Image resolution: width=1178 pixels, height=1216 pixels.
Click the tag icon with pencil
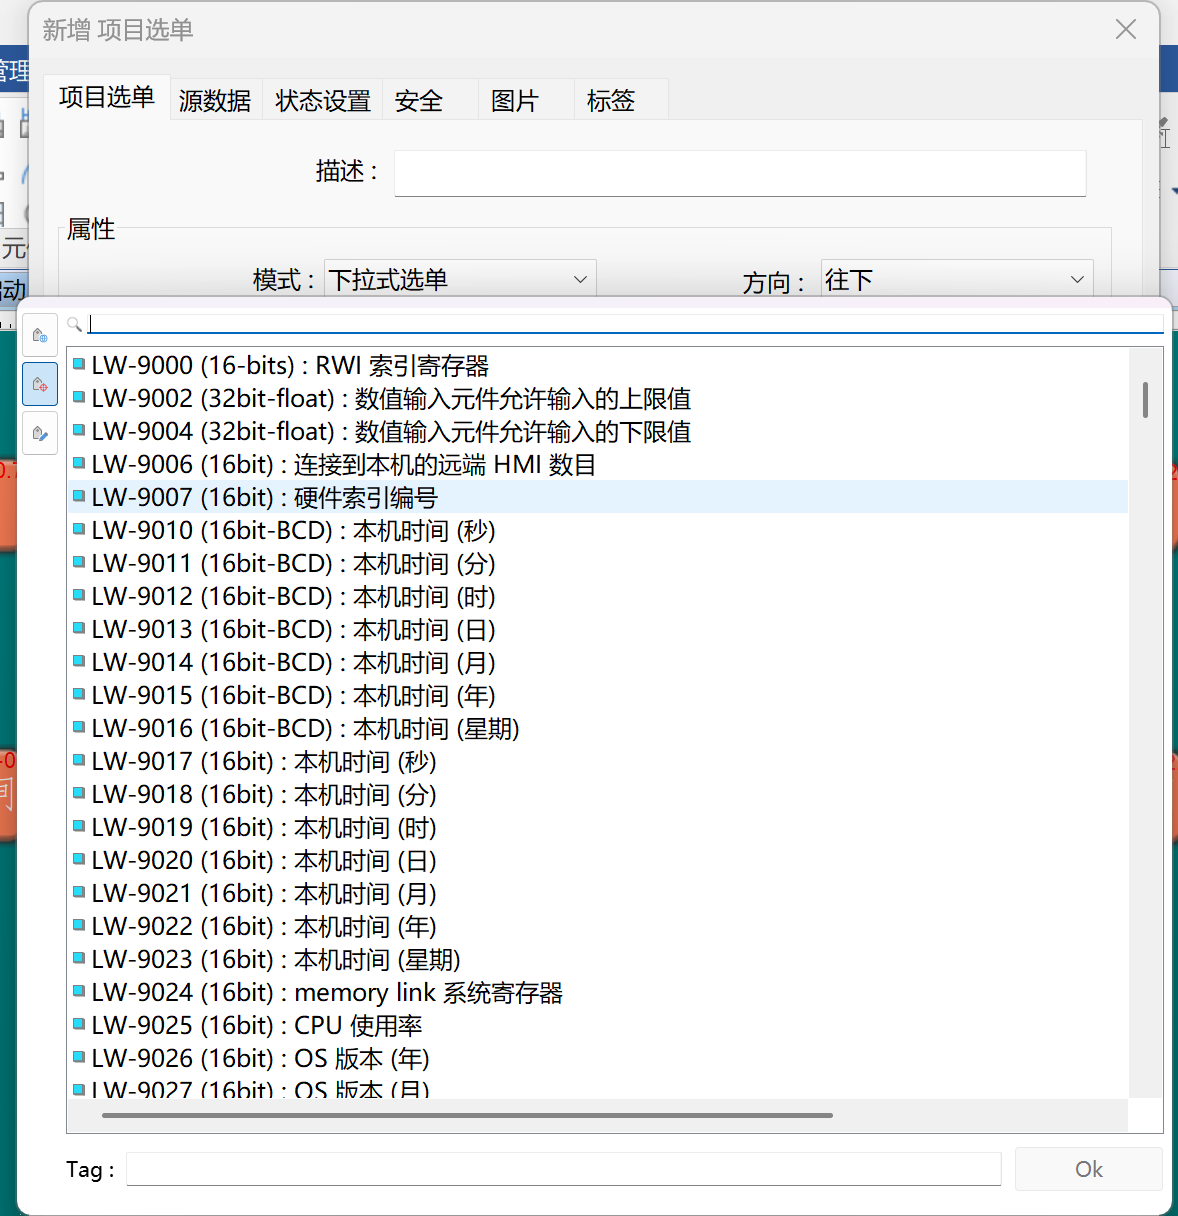[x=40, y=434]
